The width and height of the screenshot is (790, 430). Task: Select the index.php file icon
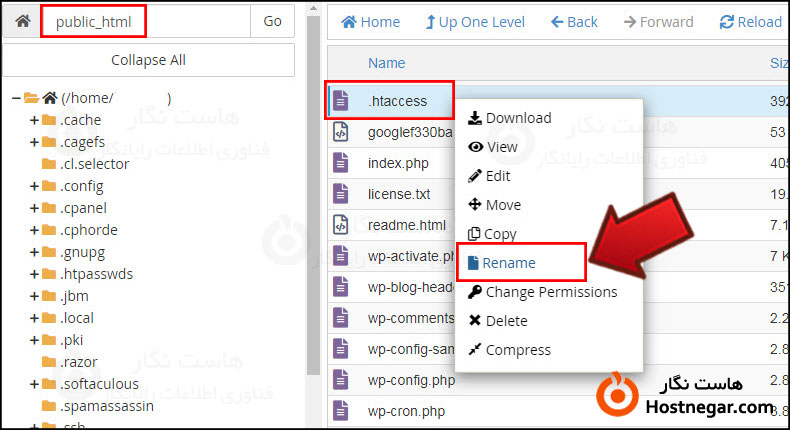point(341,163)
